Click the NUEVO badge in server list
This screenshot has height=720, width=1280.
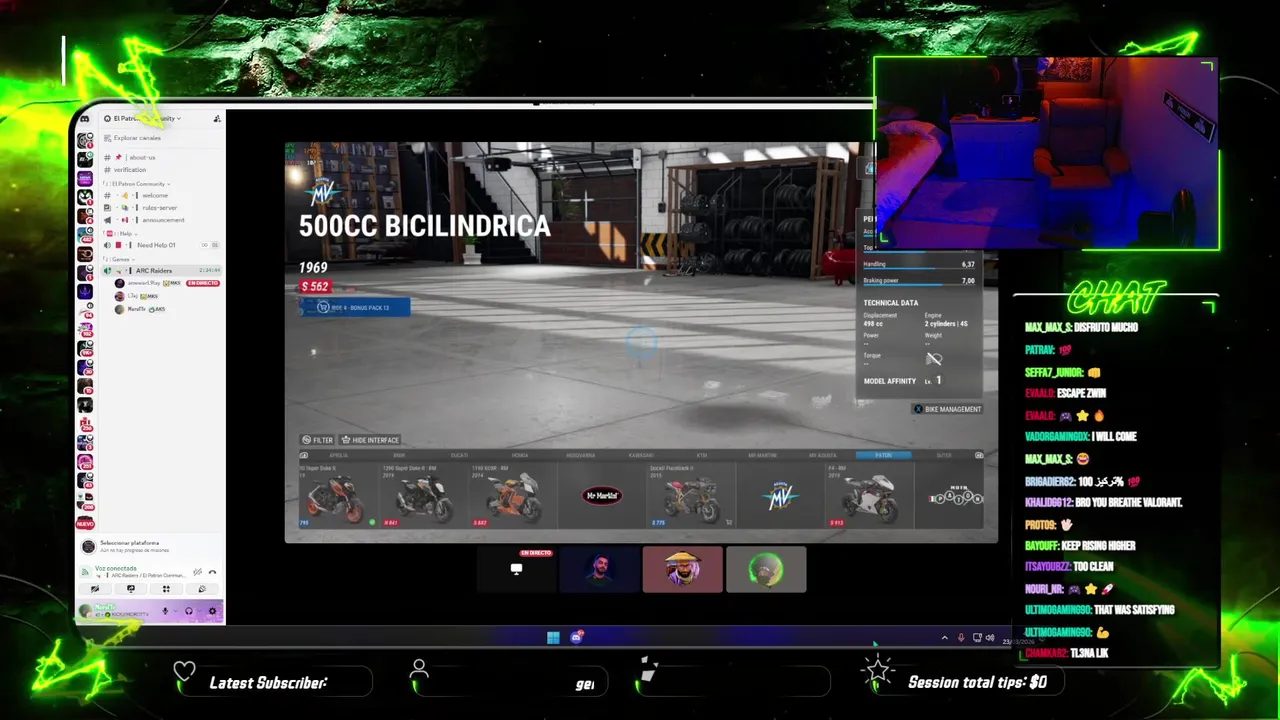coord(85,523)
